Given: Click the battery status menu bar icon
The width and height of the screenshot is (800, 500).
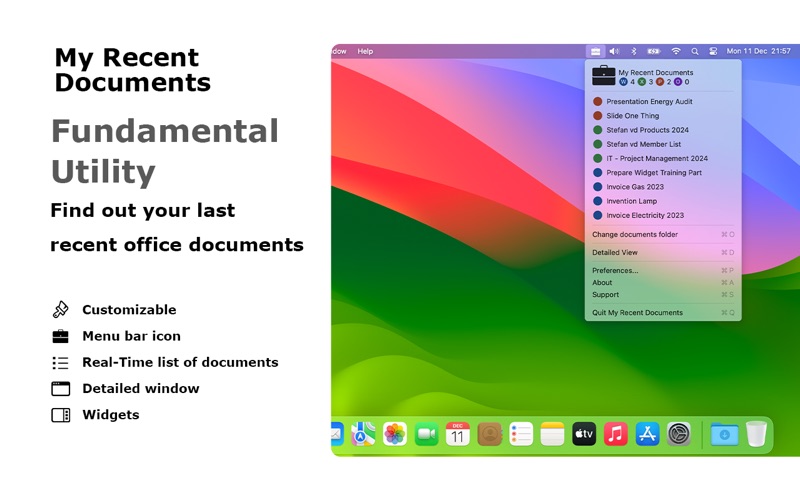Looking at the screenshot, I should [654, 51].
